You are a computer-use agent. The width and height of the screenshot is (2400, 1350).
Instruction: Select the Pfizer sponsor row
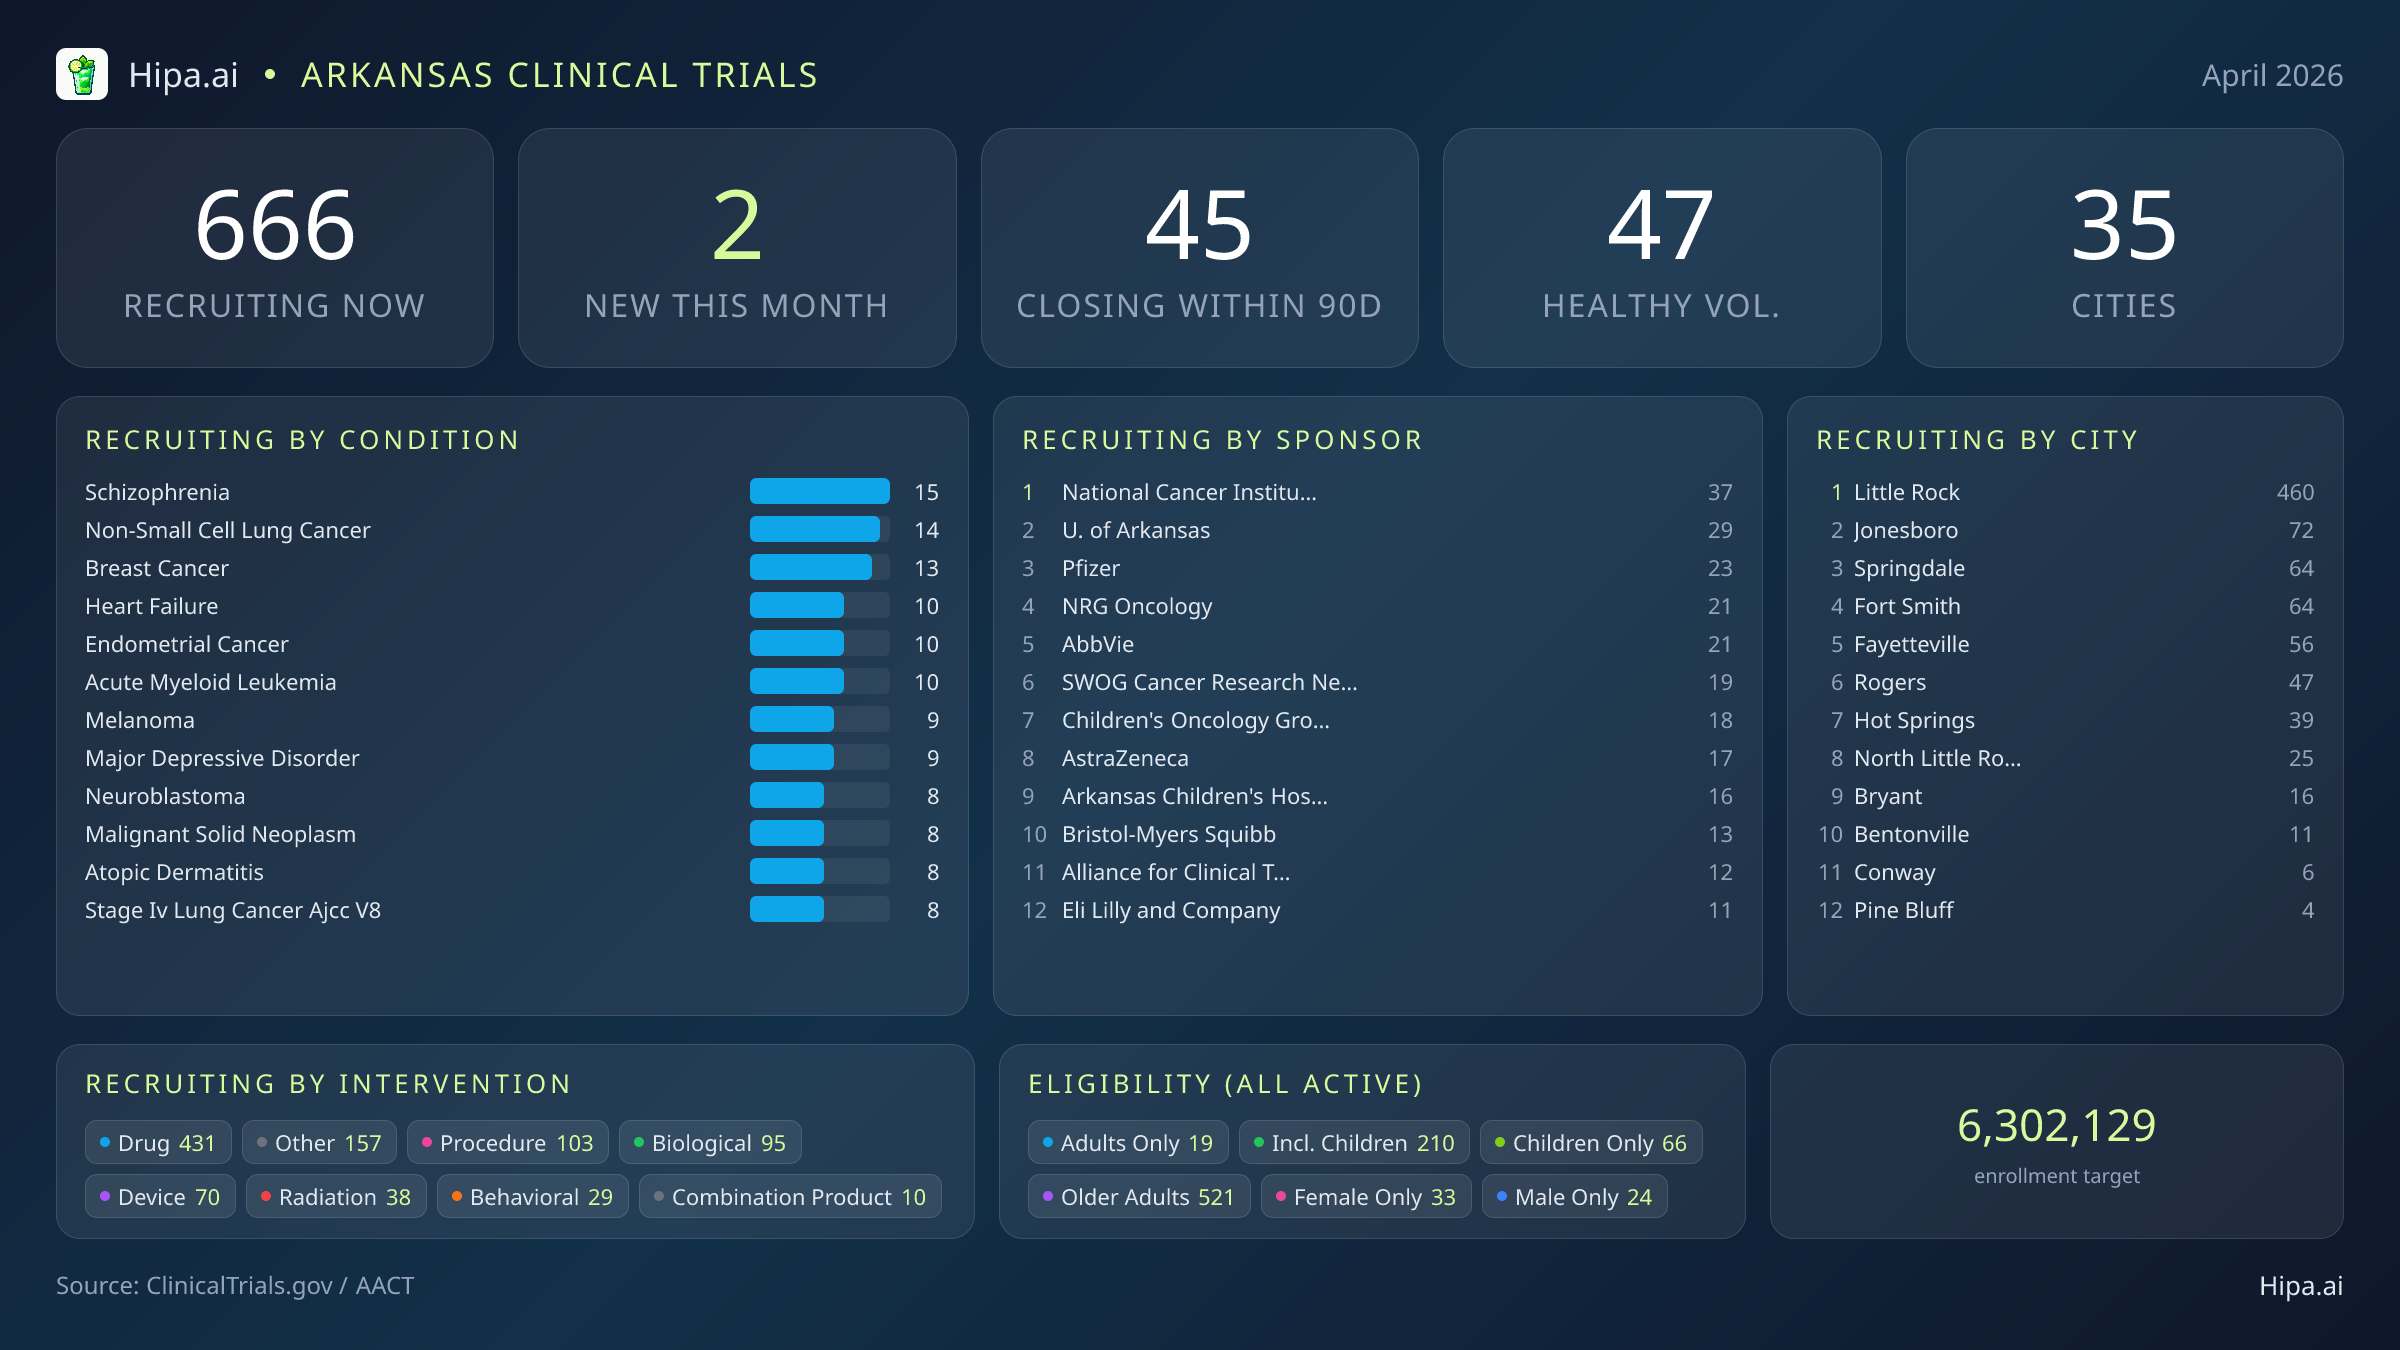pos(1377,568)
